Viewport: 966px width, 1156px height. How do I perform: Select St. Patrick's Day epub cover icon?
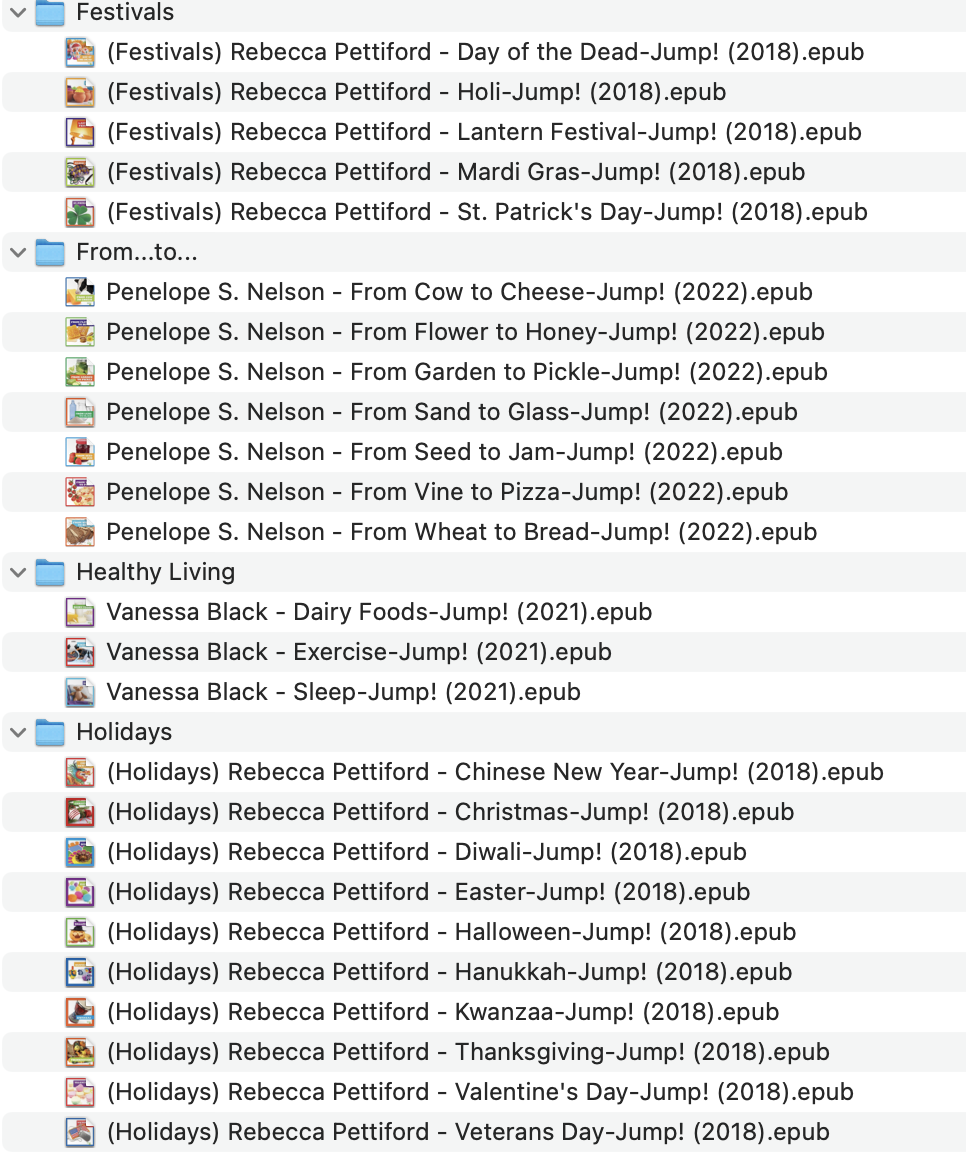pos(80,212)
